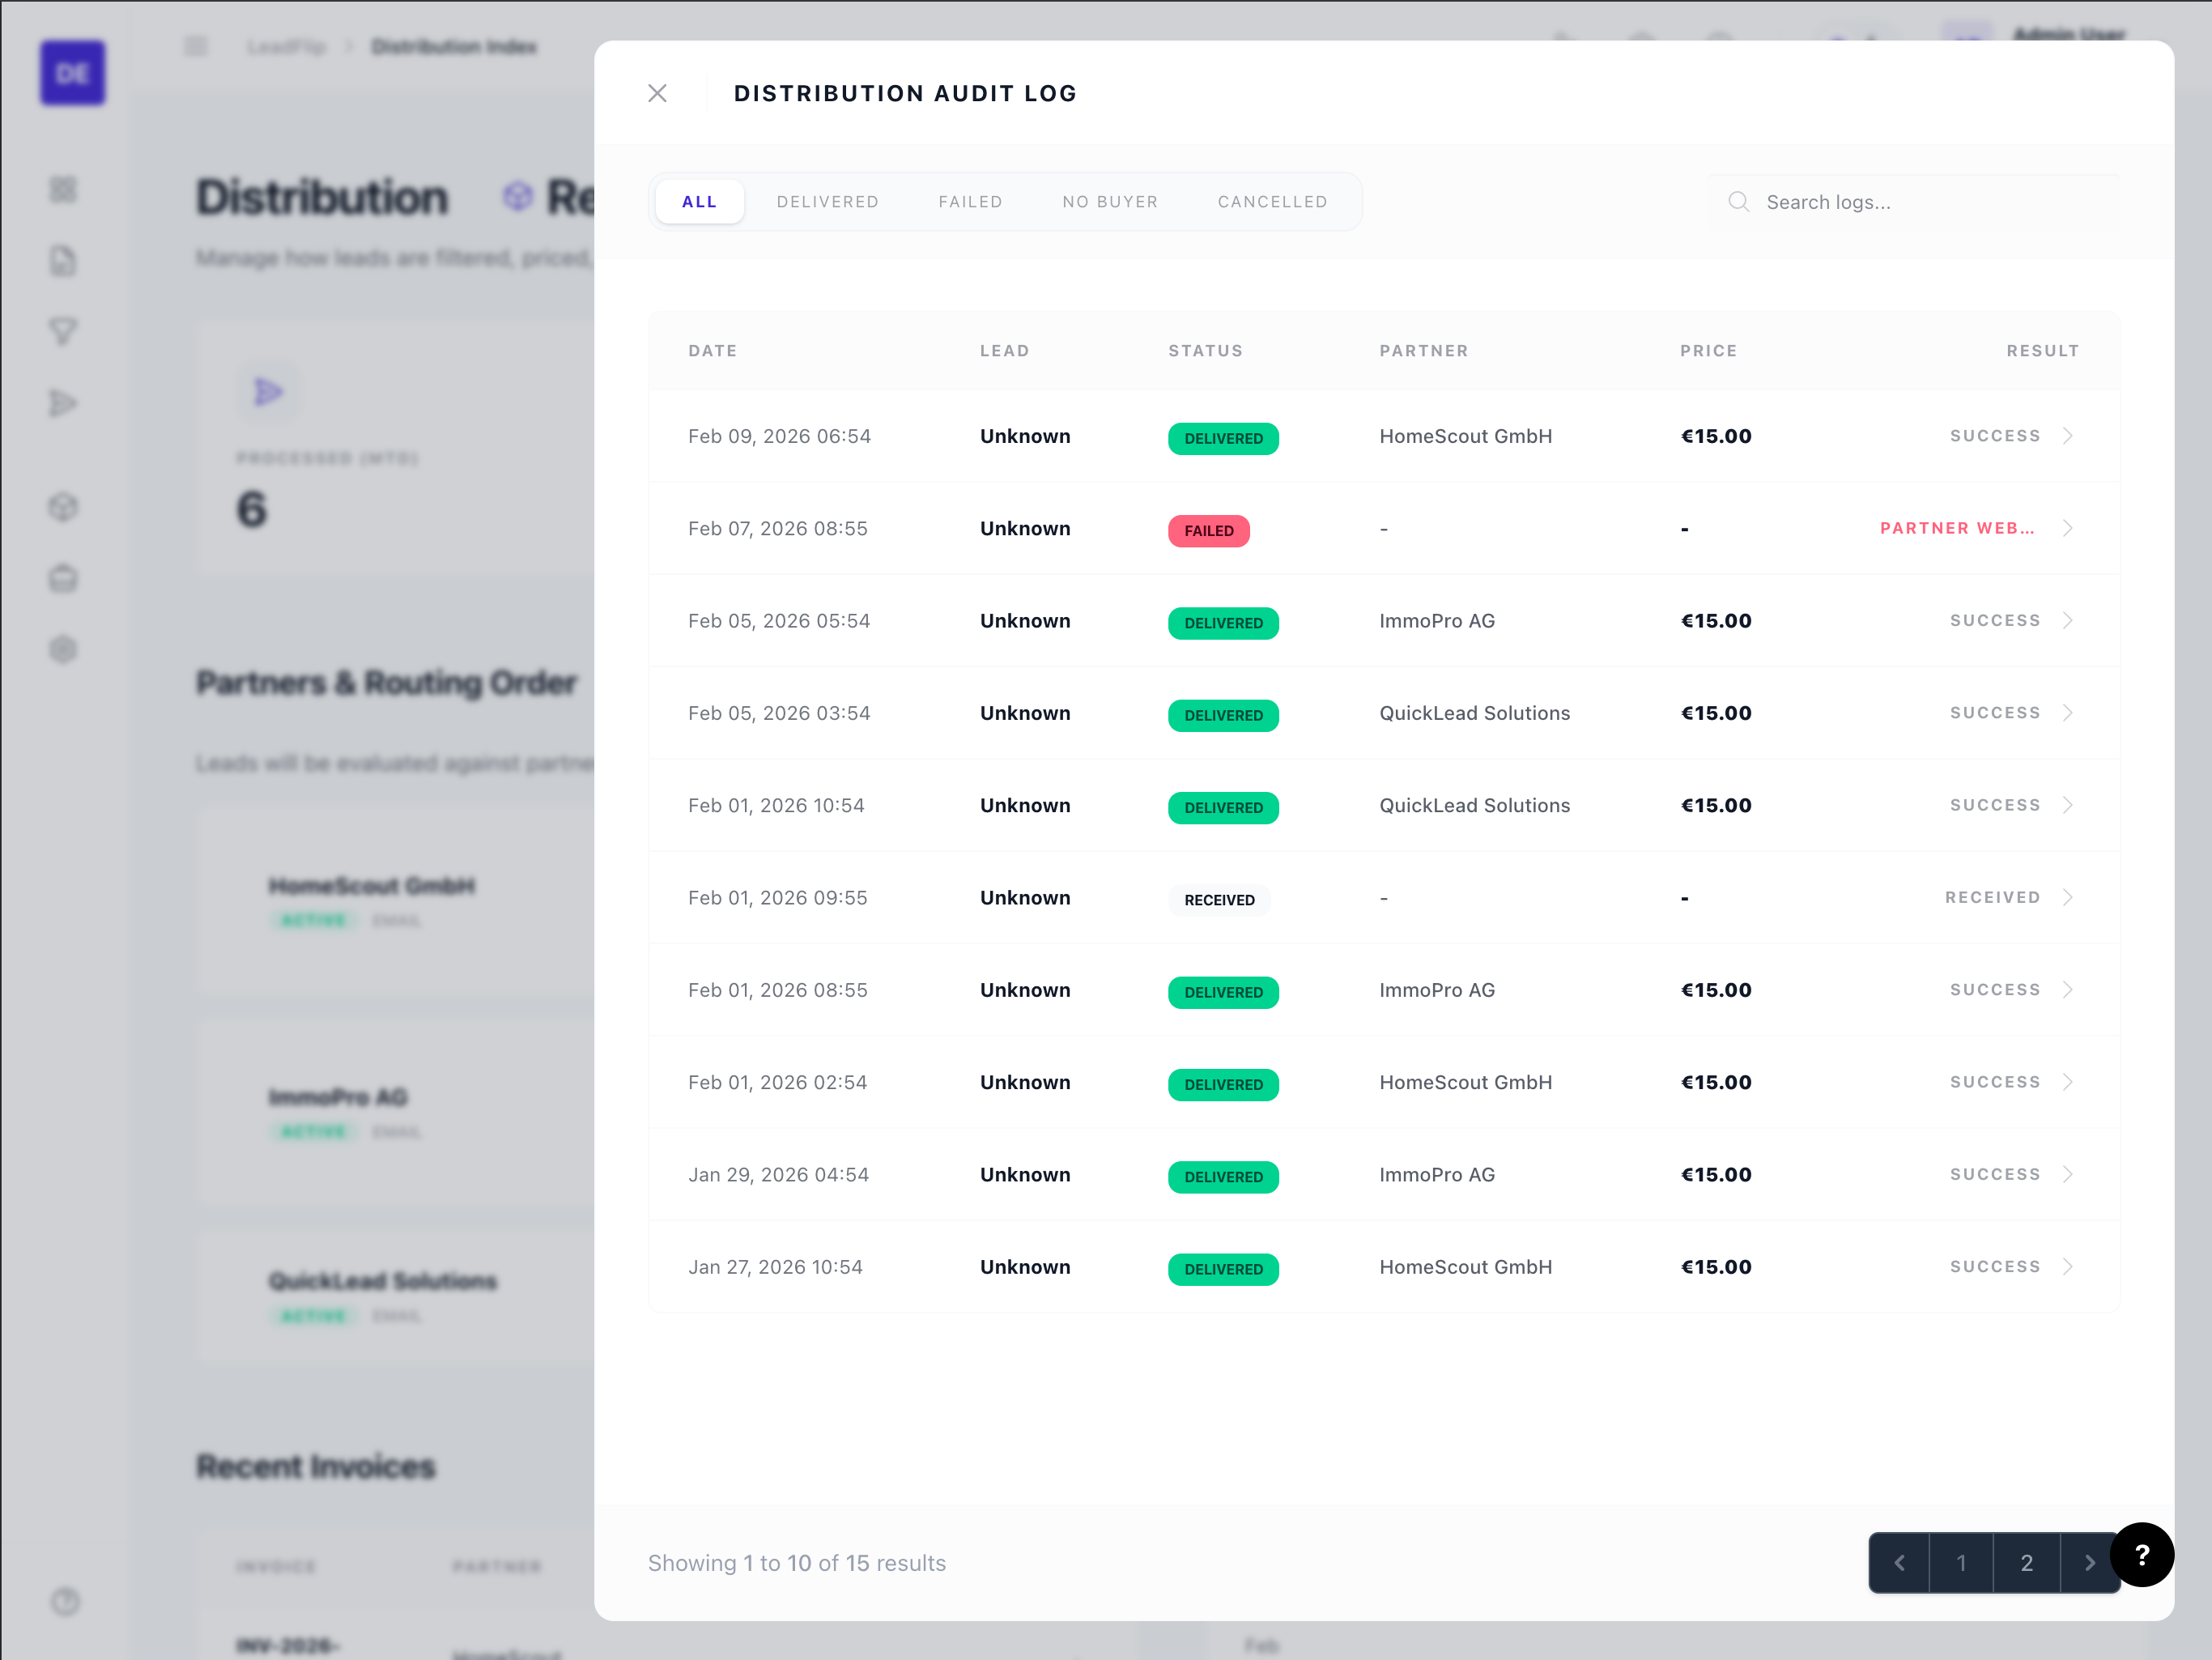This screenshot has width=2212, height=1660.
Task: Expand the failed Feb 07 row details
Action: [x=2068, y=528]
